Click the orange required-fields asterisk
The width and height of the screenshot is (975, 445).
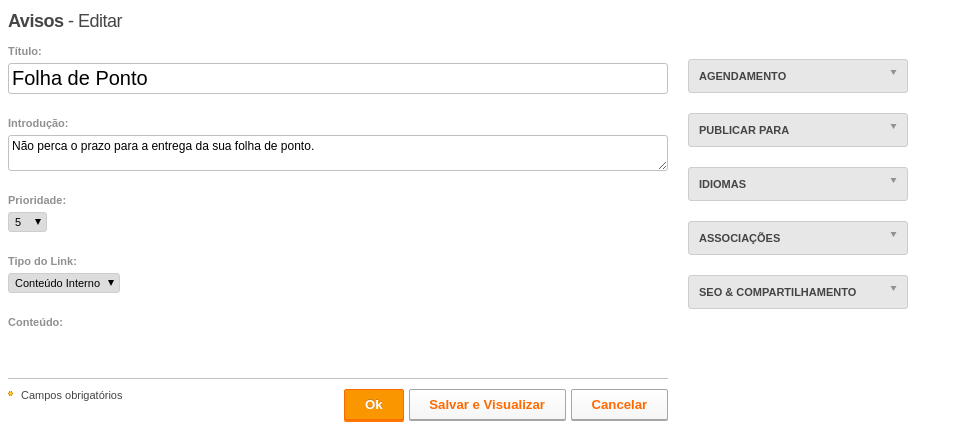[x=11, y=394]
